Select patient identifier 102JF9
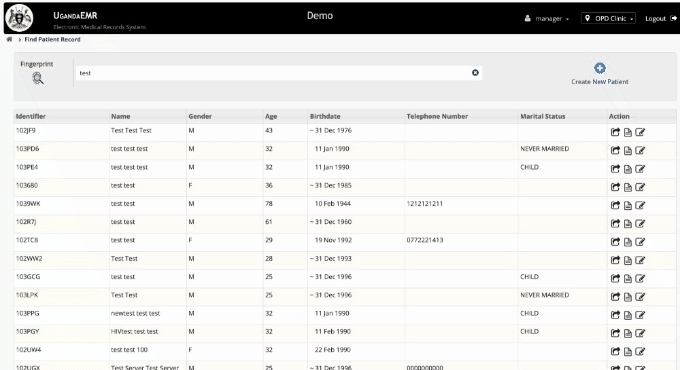Screen dimensions: 680x370 [x=26, y=130]
